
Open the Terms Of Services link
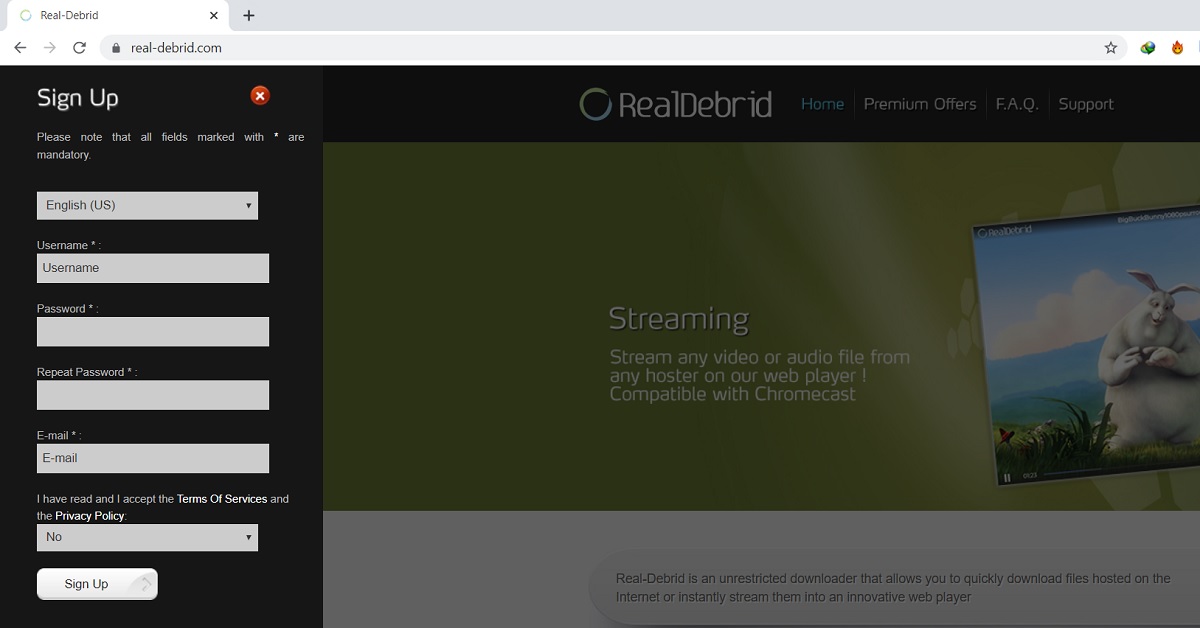(x=222, y=499)
